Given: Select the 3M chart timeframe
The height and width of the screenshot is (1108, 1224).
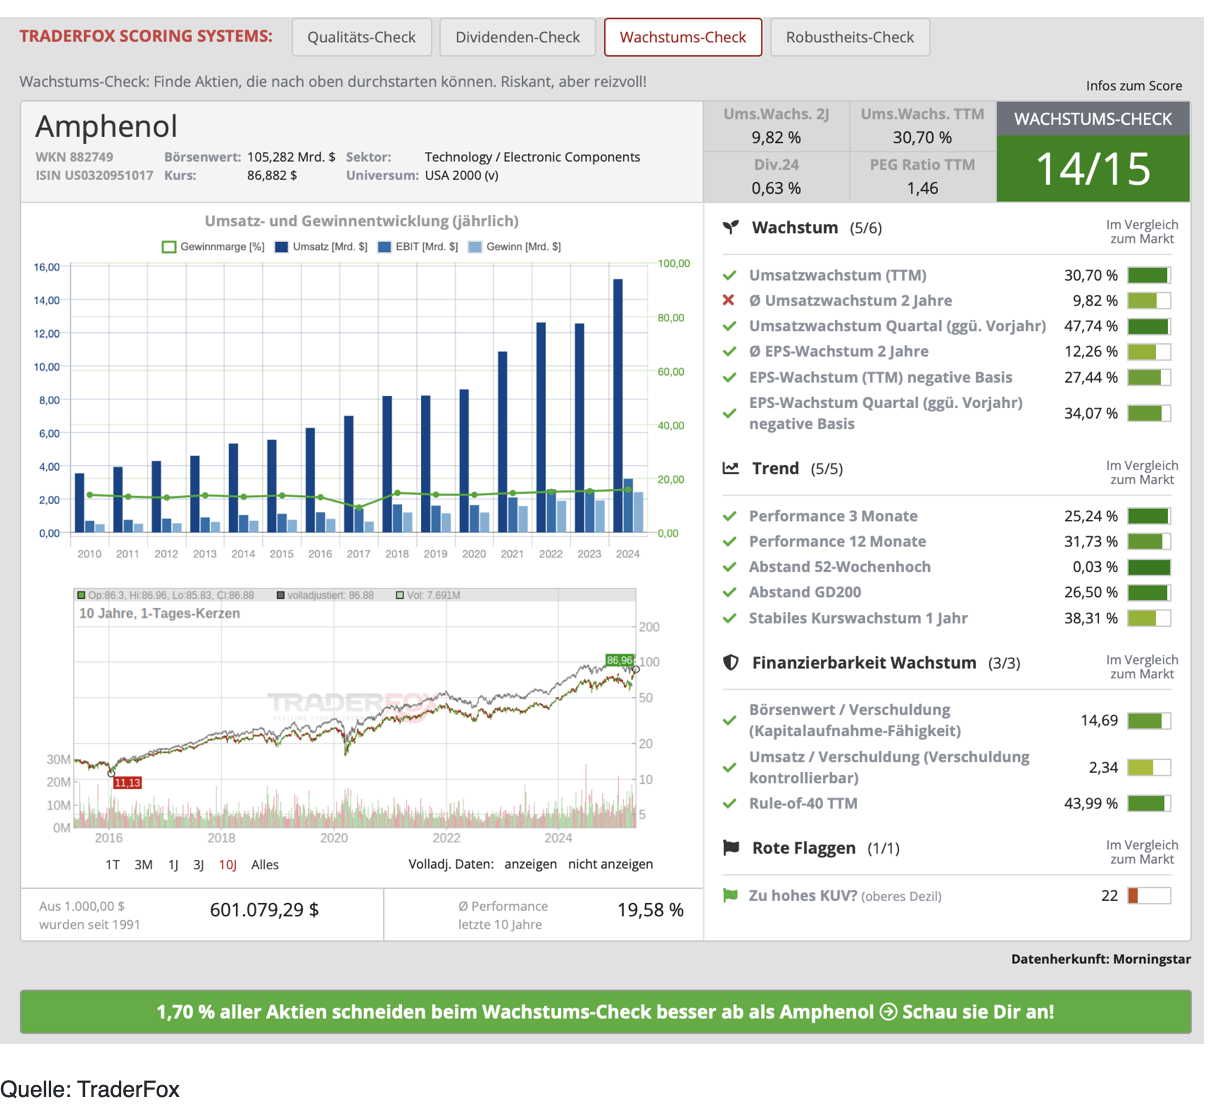Looking at the screenshot, I should click(144, 864).
